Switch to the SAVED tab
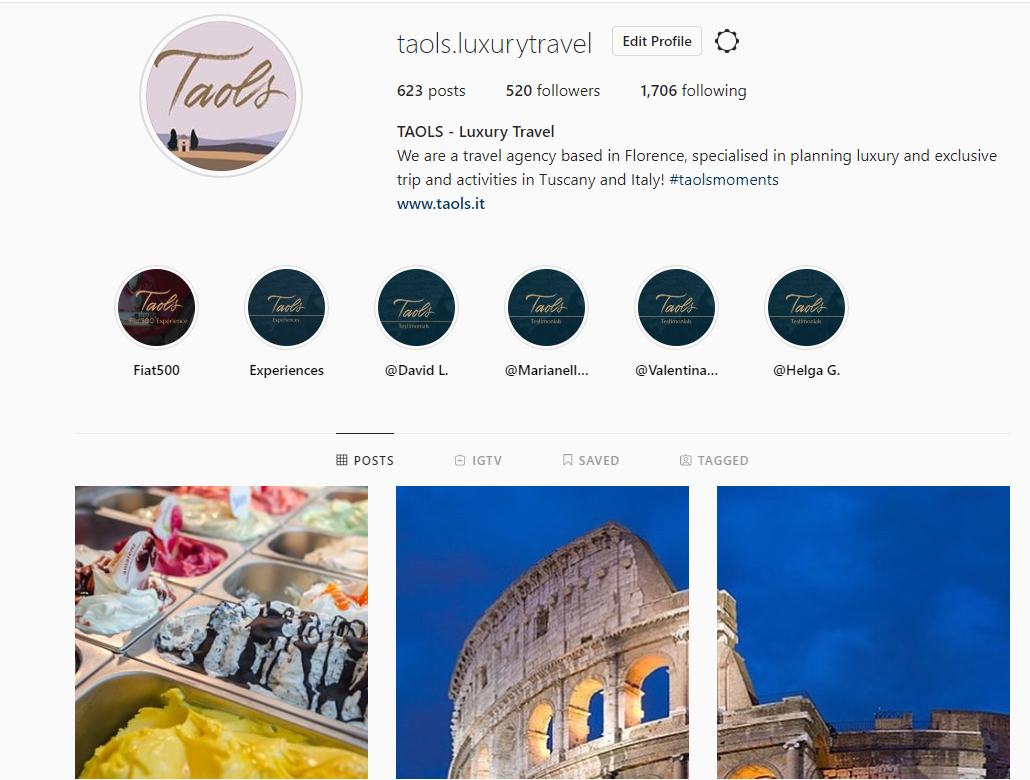The width and height of the screenshot is (1030, 780). click(591, 461)
